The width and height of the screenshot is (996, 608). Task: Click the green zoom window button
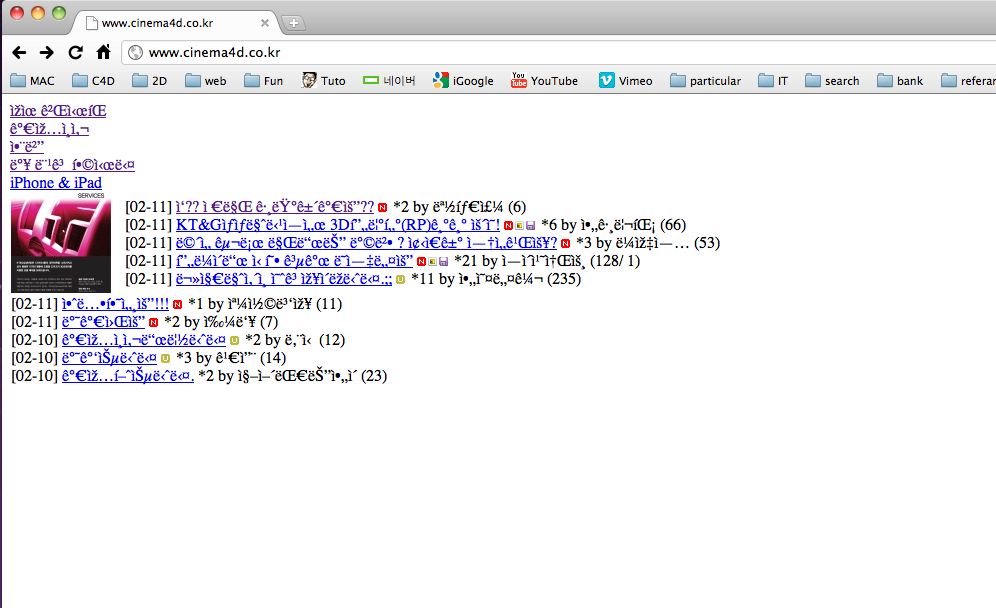58,13
